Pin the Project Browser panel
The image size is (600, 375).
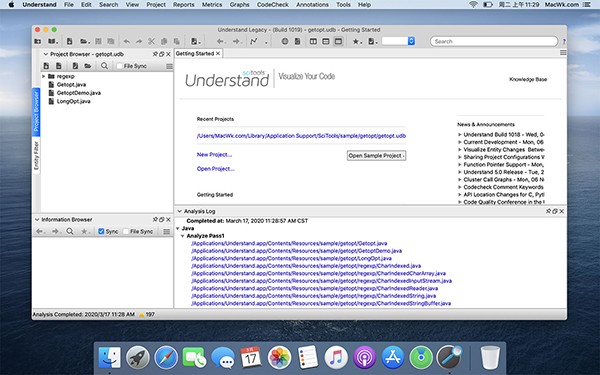coord(155,54)
